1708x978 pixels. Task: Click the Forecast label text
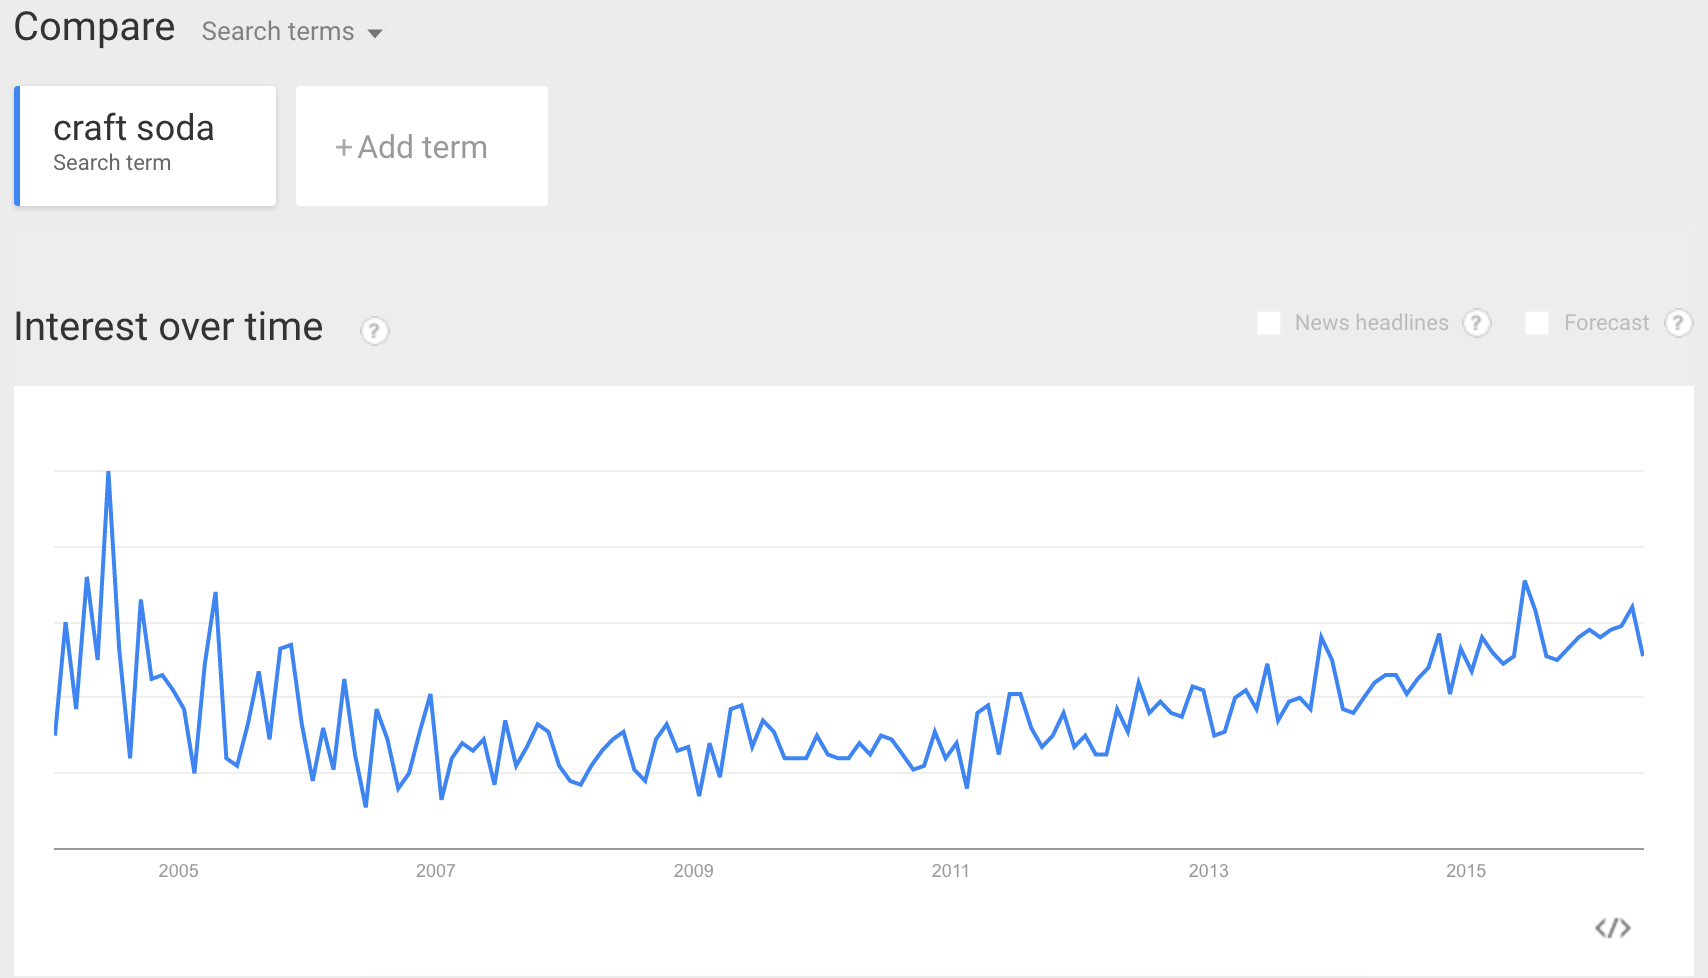point(1606,323)
